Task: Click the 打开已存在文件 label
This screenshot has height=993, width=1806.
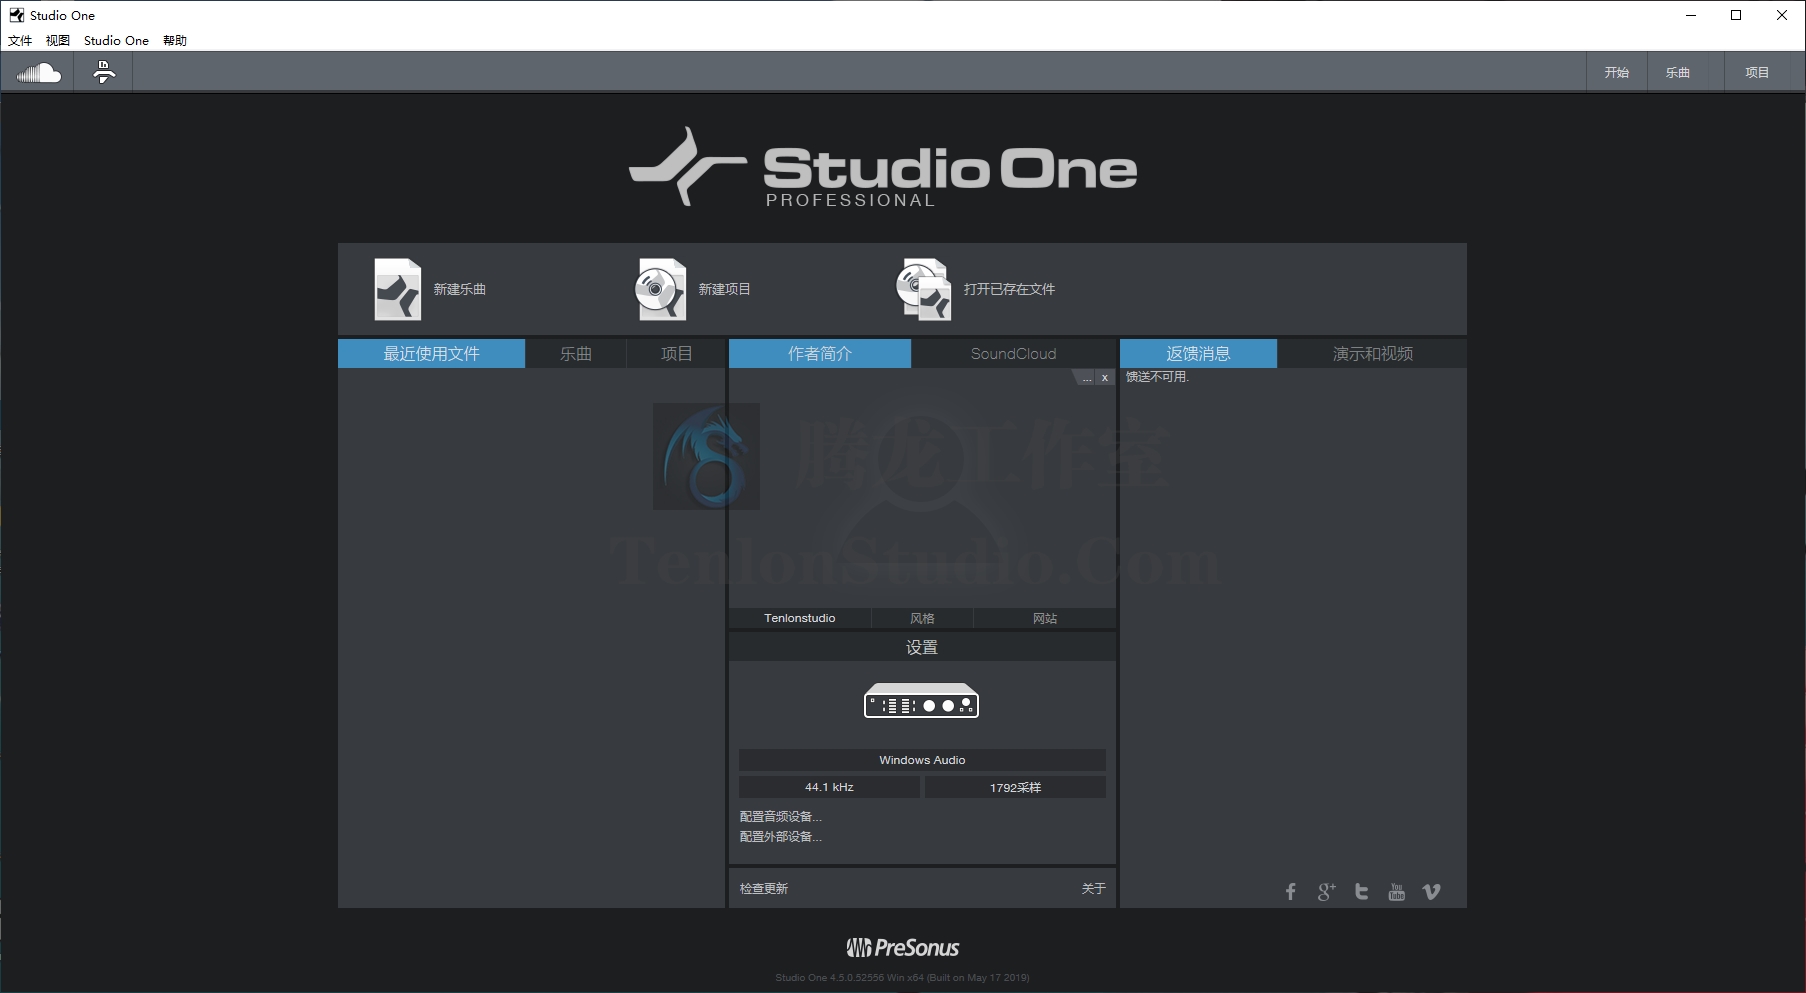Action: point(1009,289)
